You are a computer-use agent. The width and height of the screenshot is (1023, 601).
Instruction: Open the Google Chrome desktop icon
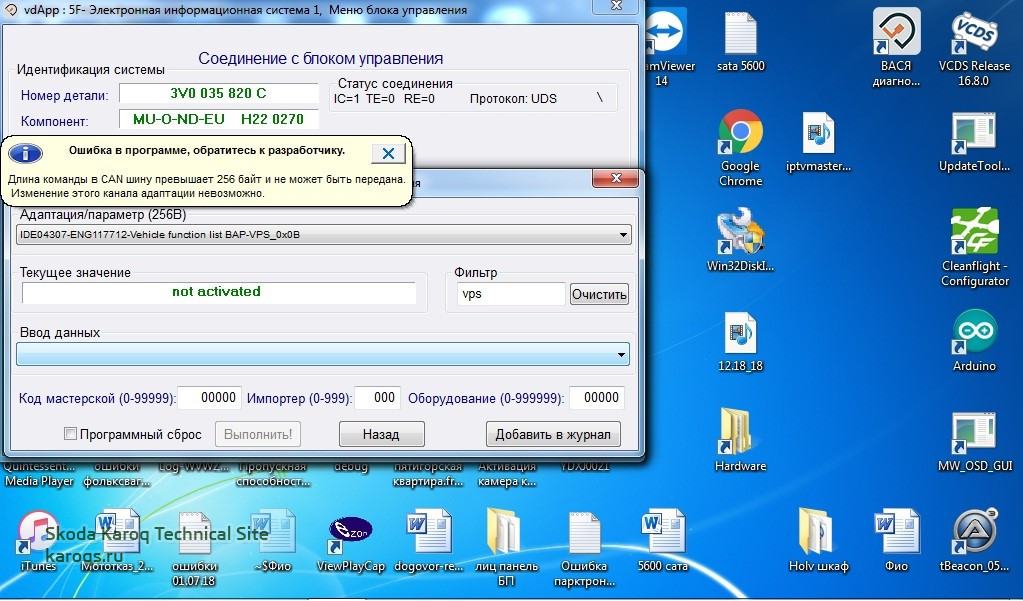tap(740, 133)
